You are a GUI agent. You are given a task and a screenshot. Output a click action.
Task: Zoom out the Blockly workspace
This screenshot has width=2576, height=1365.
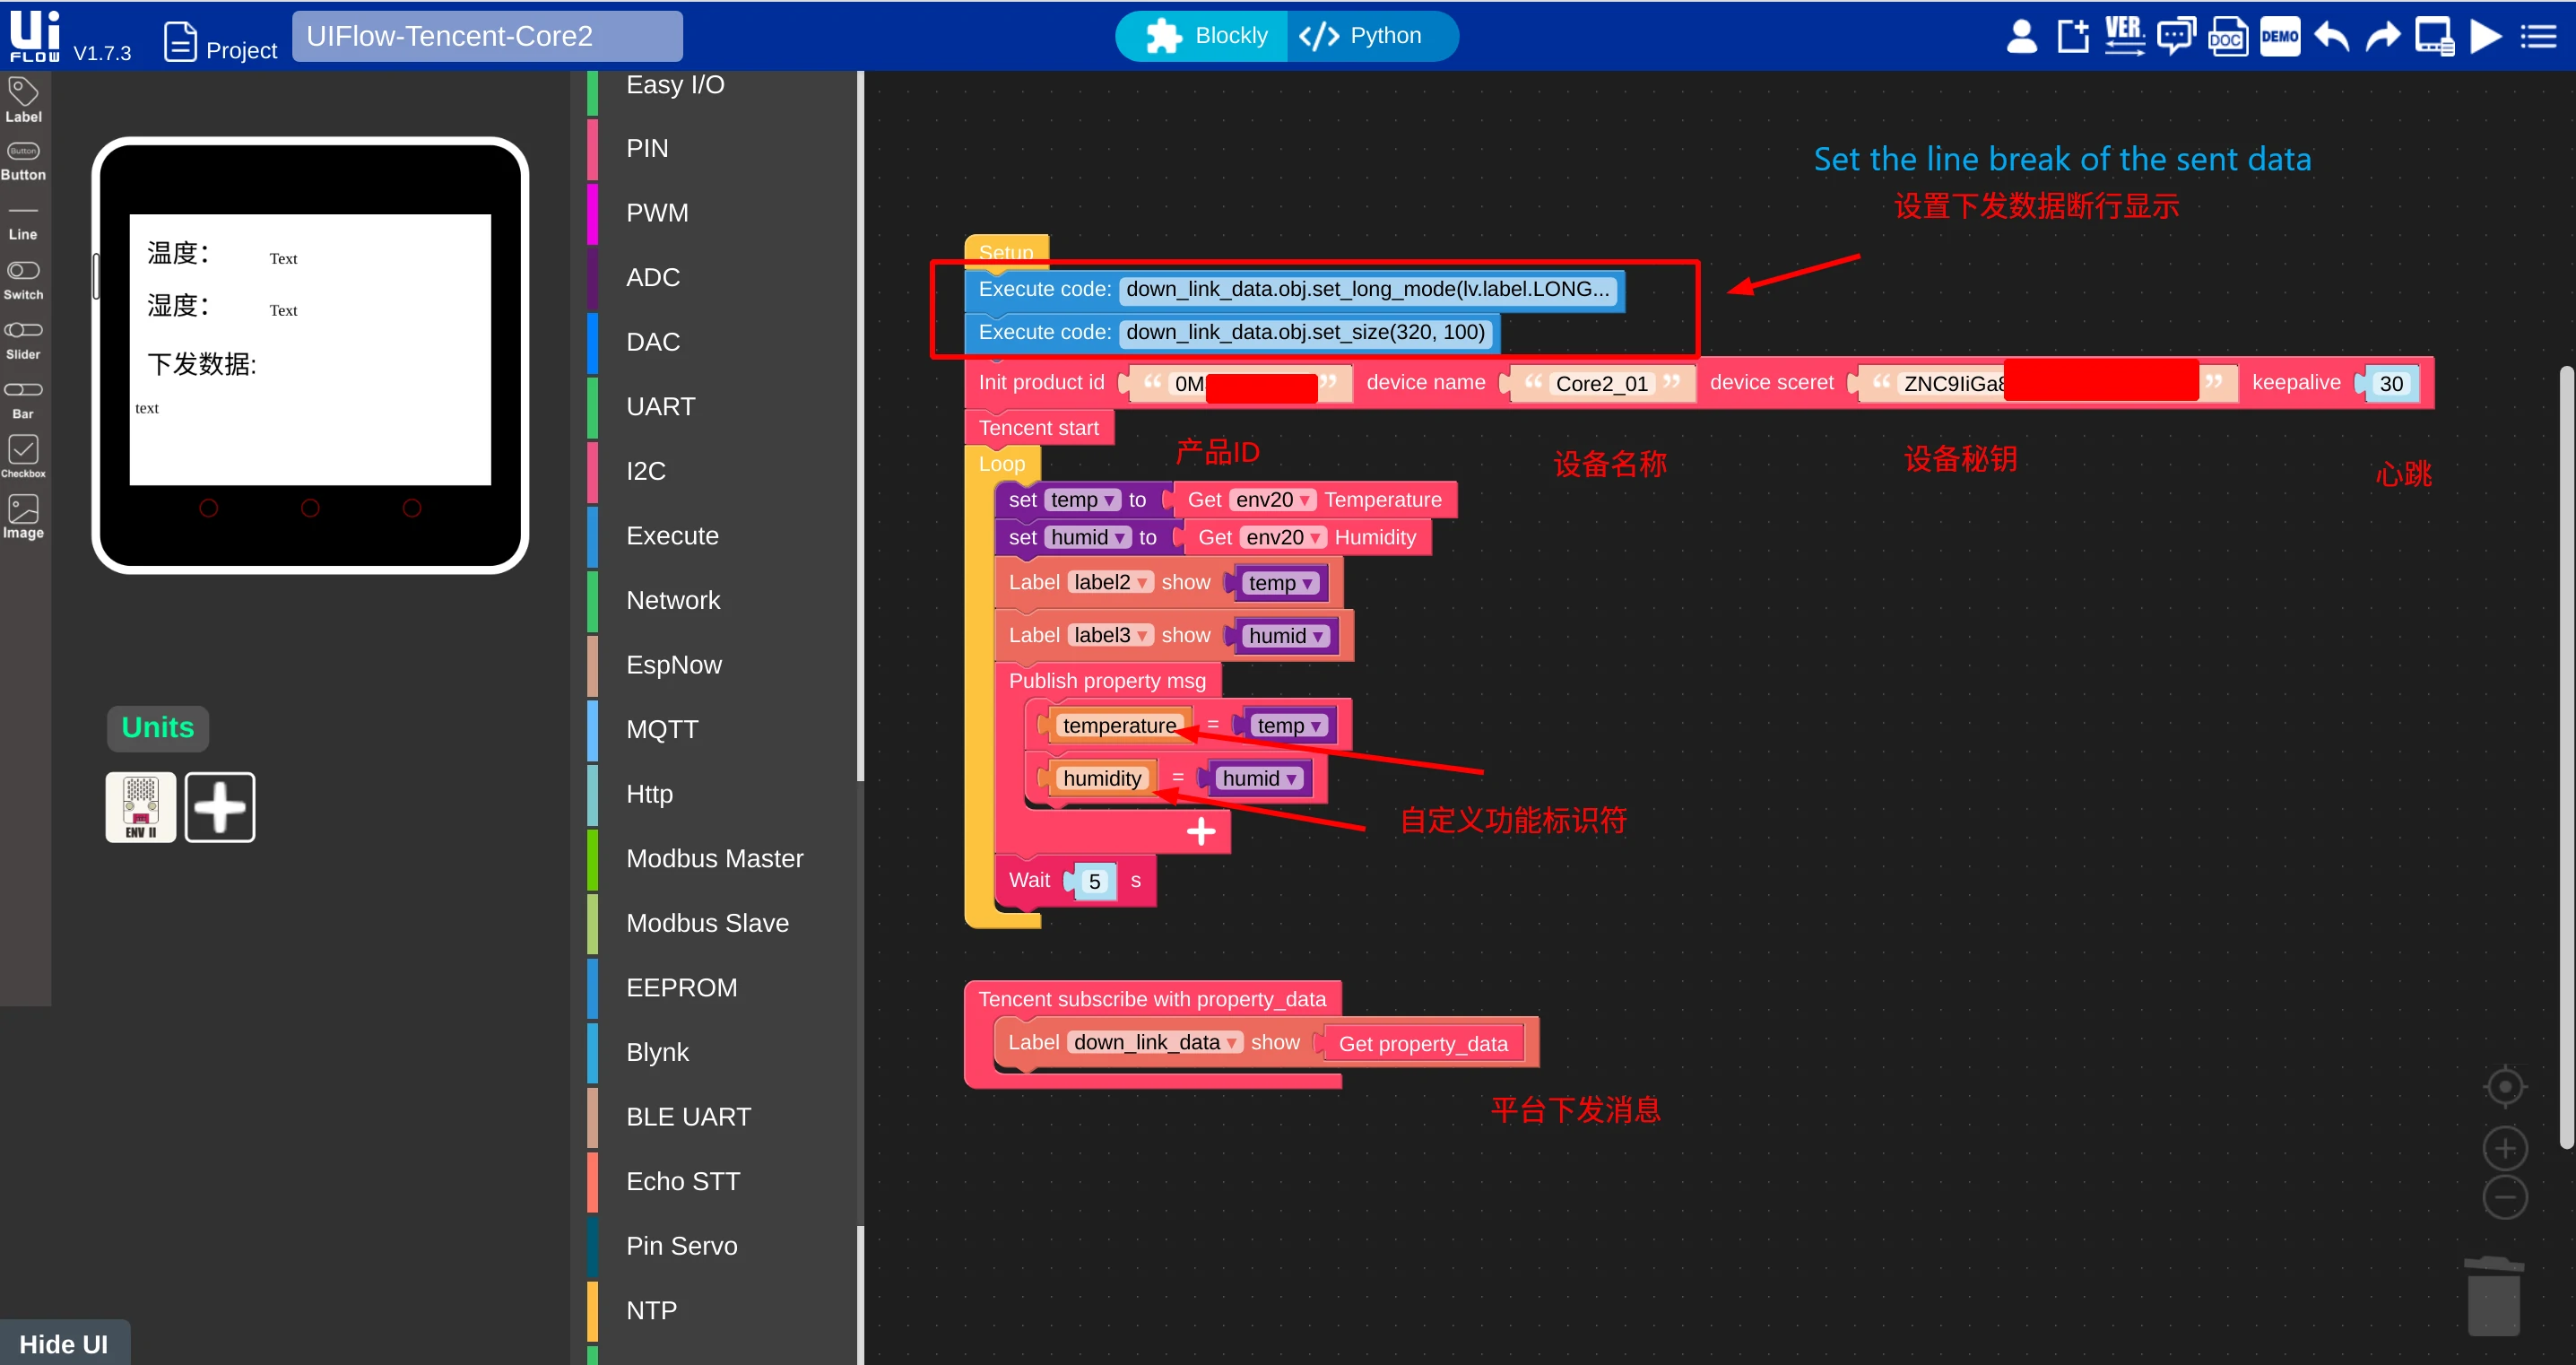(2505, 1197)
